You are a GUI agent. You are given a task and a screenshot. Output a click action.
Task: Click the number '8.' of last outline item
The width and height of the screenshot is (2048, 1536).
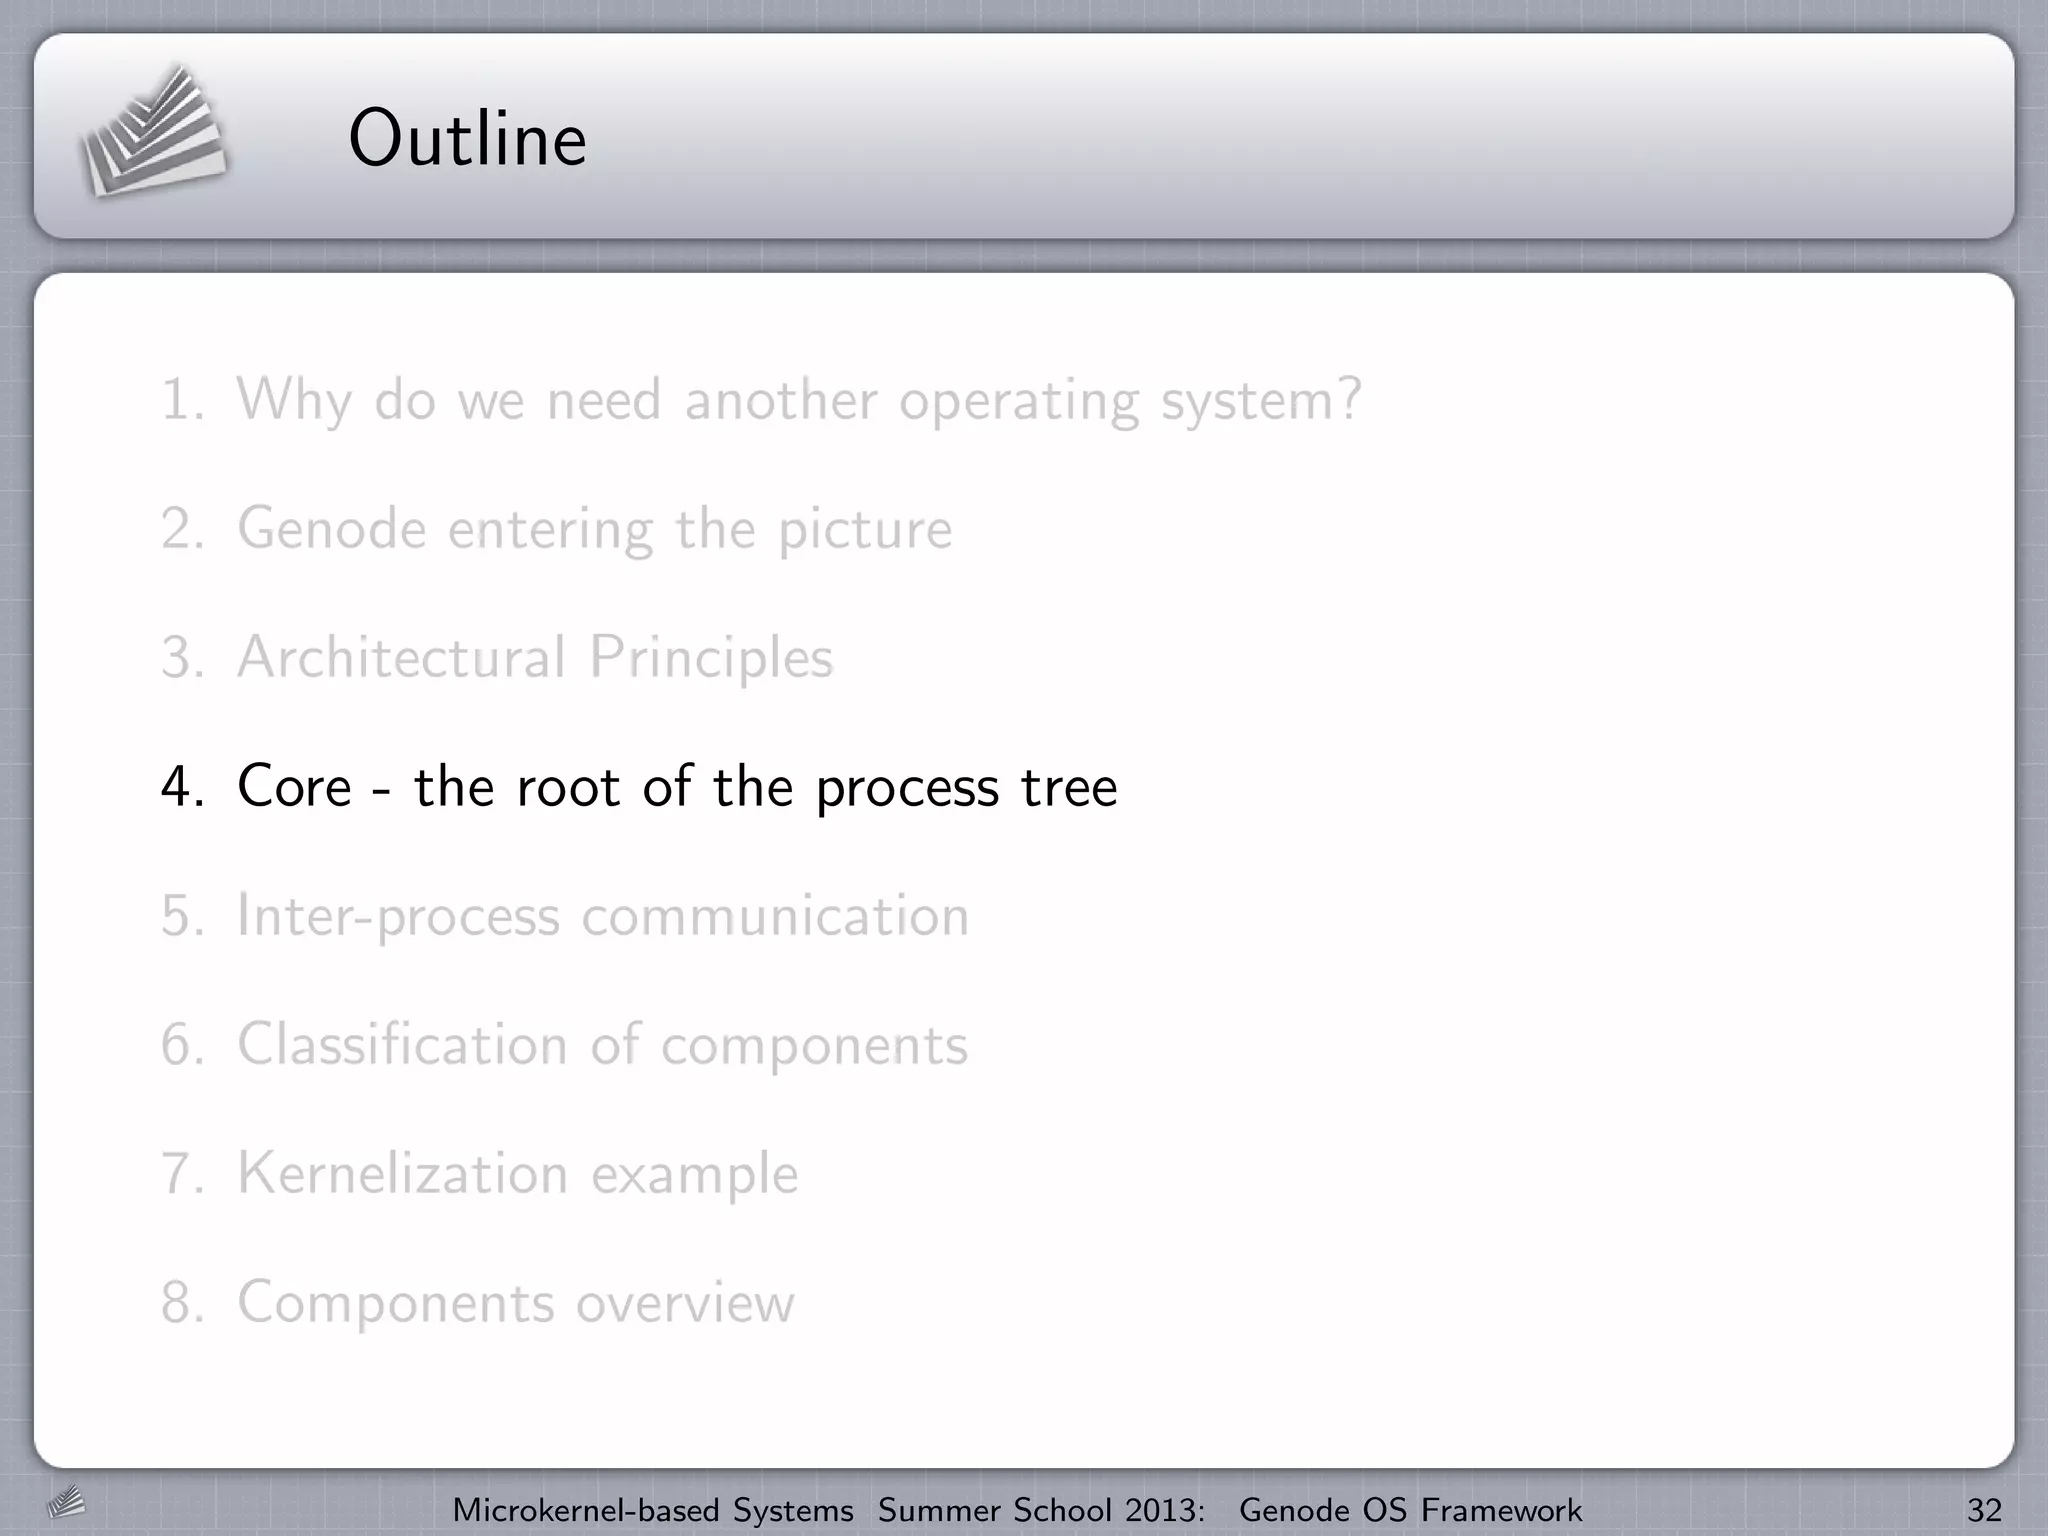(x=182, y=1302)
